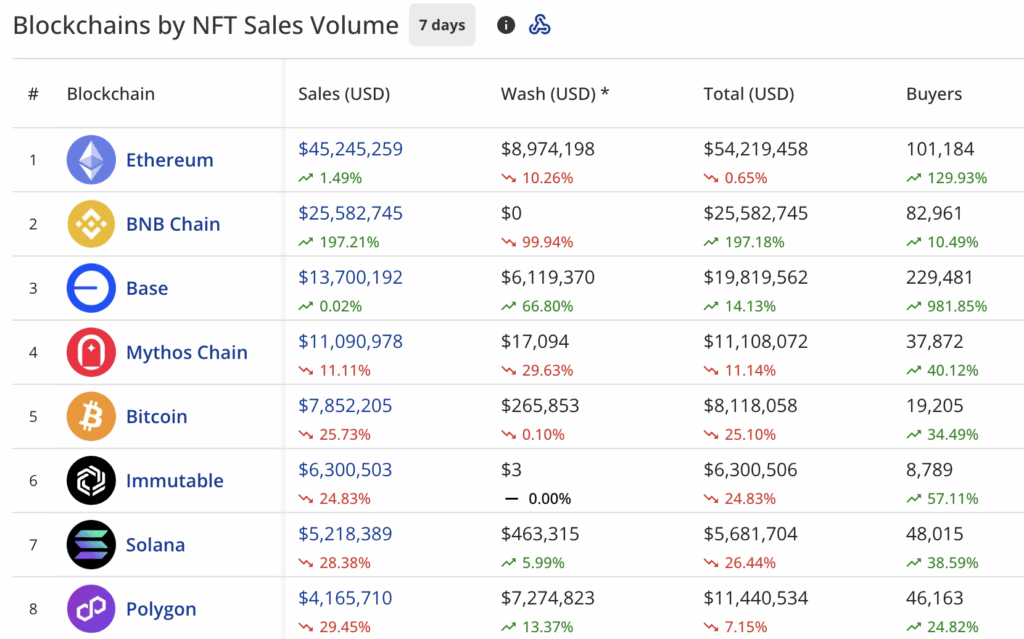Select the BNB Chain logo icon
This screenshot has height=639, width=1024.
pyautogui.click(x=91, y=224)
